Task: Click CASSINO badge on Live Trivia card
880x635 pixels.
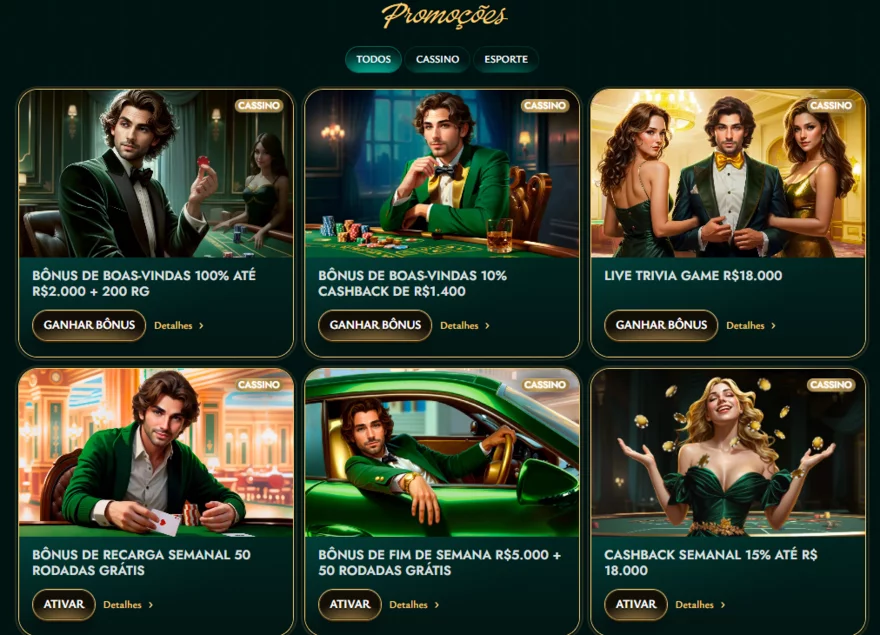Action: 831,106
